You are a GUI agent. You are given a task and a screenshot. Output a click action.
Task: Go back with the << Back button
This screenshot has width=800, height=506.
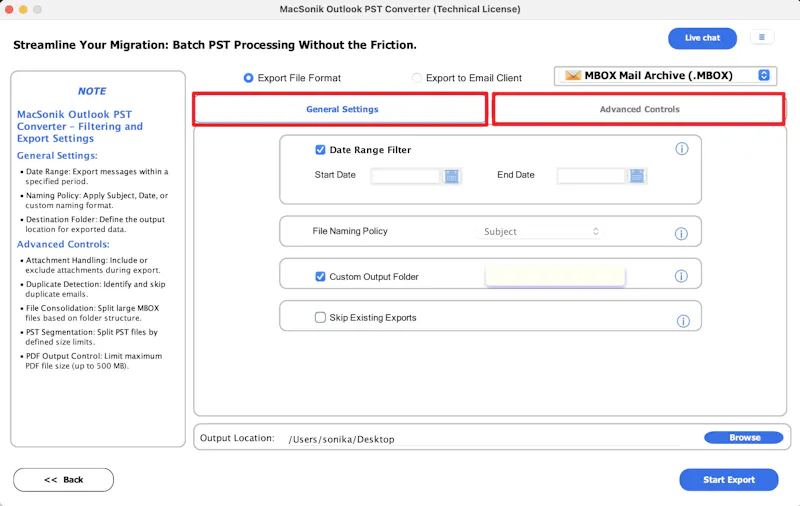click(63, 479)
